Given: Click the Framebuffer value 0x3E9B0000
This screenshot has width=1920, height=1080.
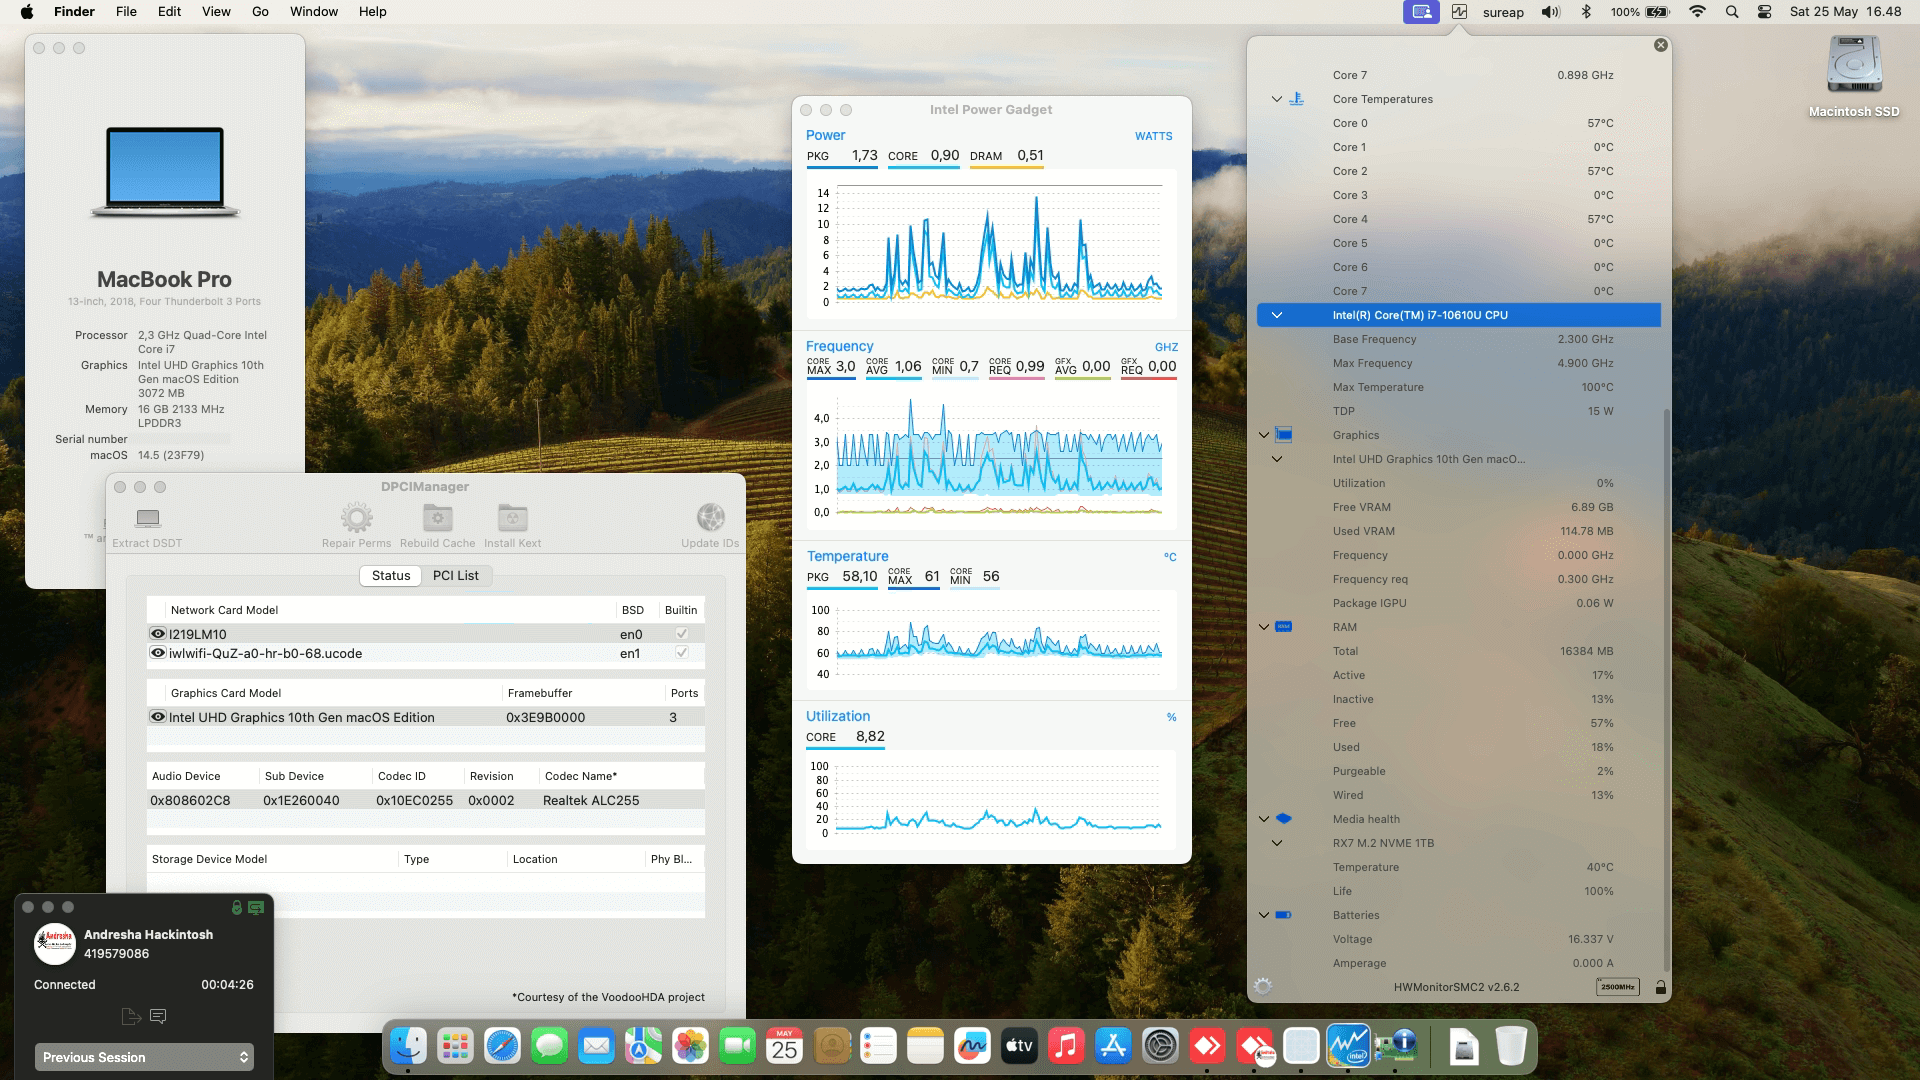Looking at the screenshot, I should click(x=545, y=717).
